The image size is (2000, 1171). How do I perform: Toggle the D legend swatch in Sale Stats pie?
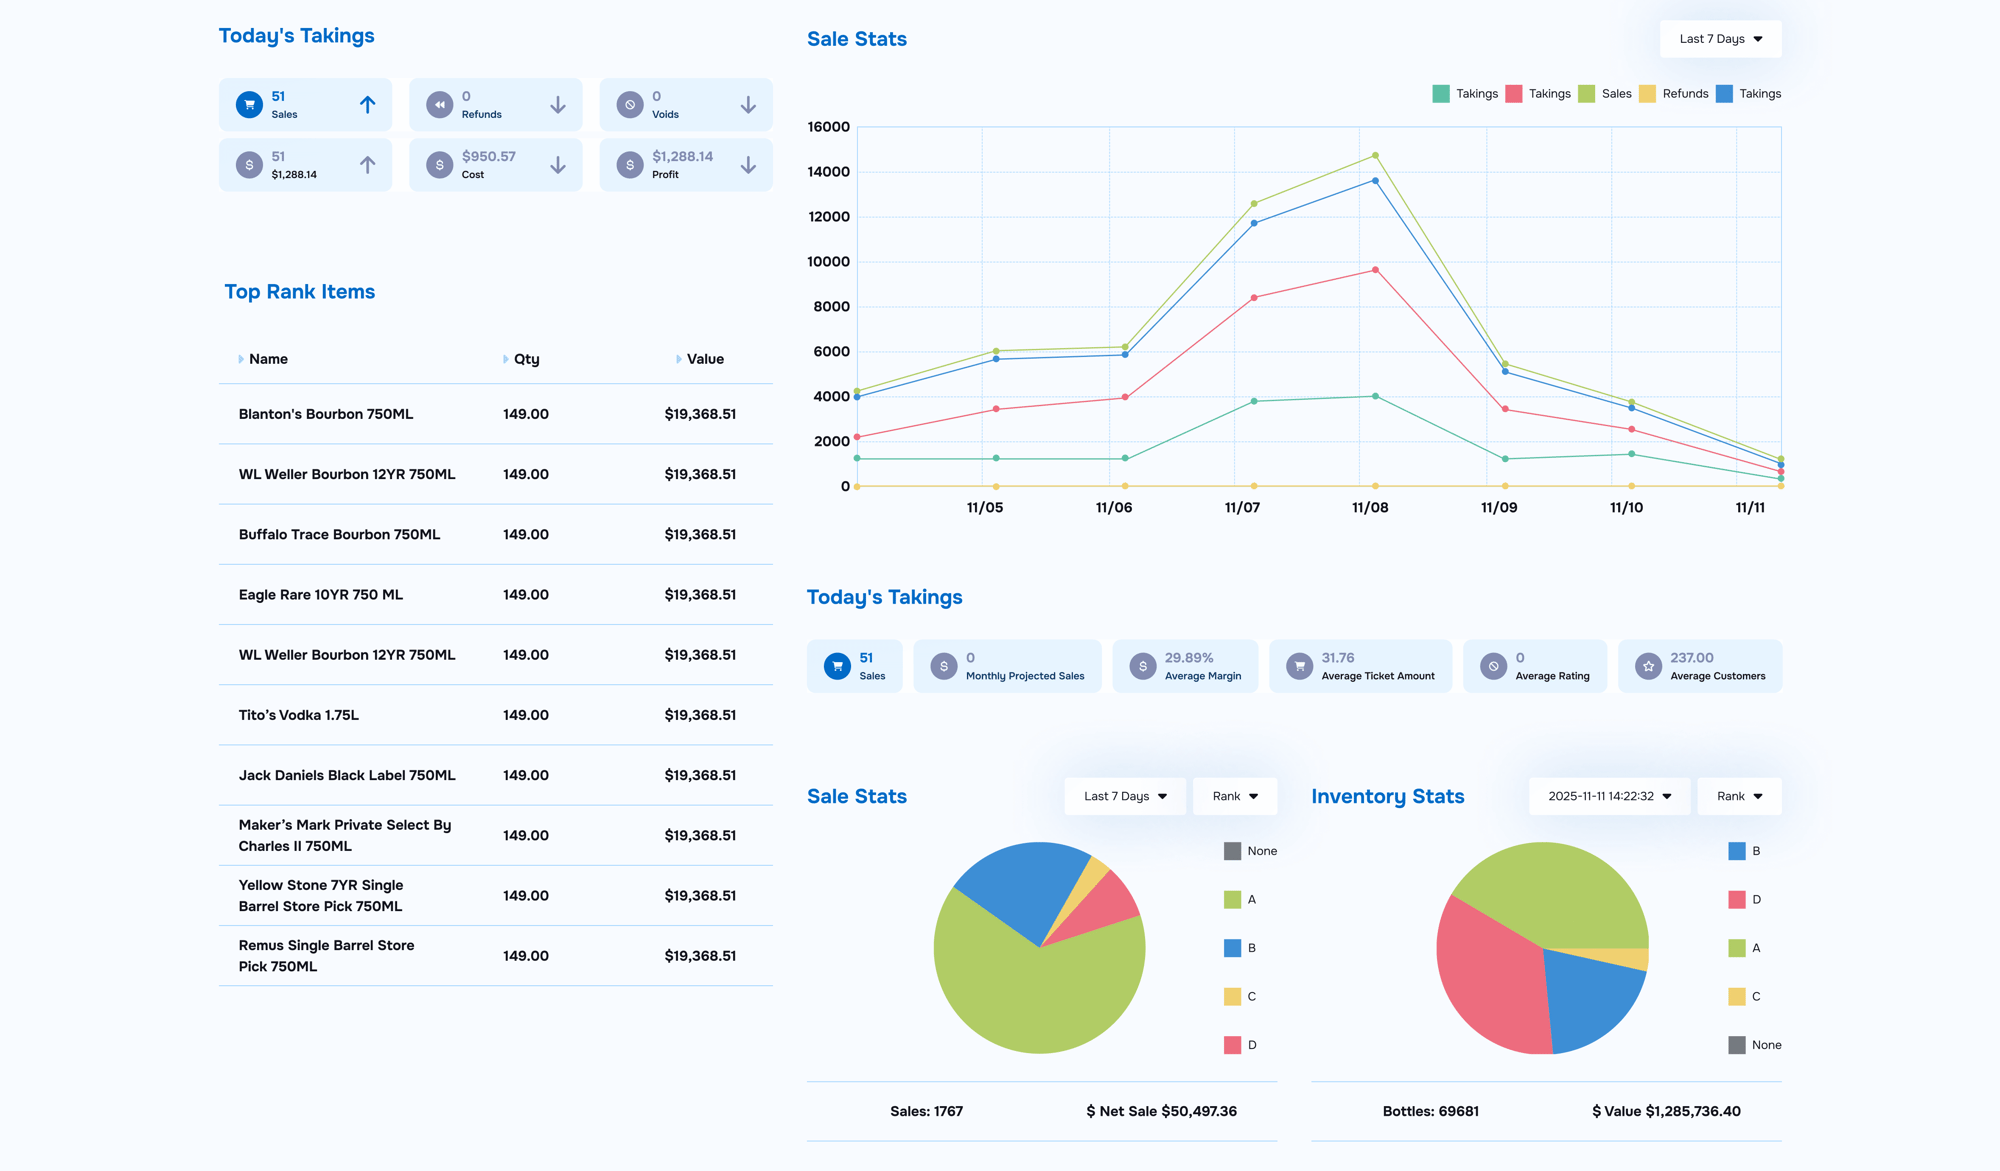(1232, 1045)
